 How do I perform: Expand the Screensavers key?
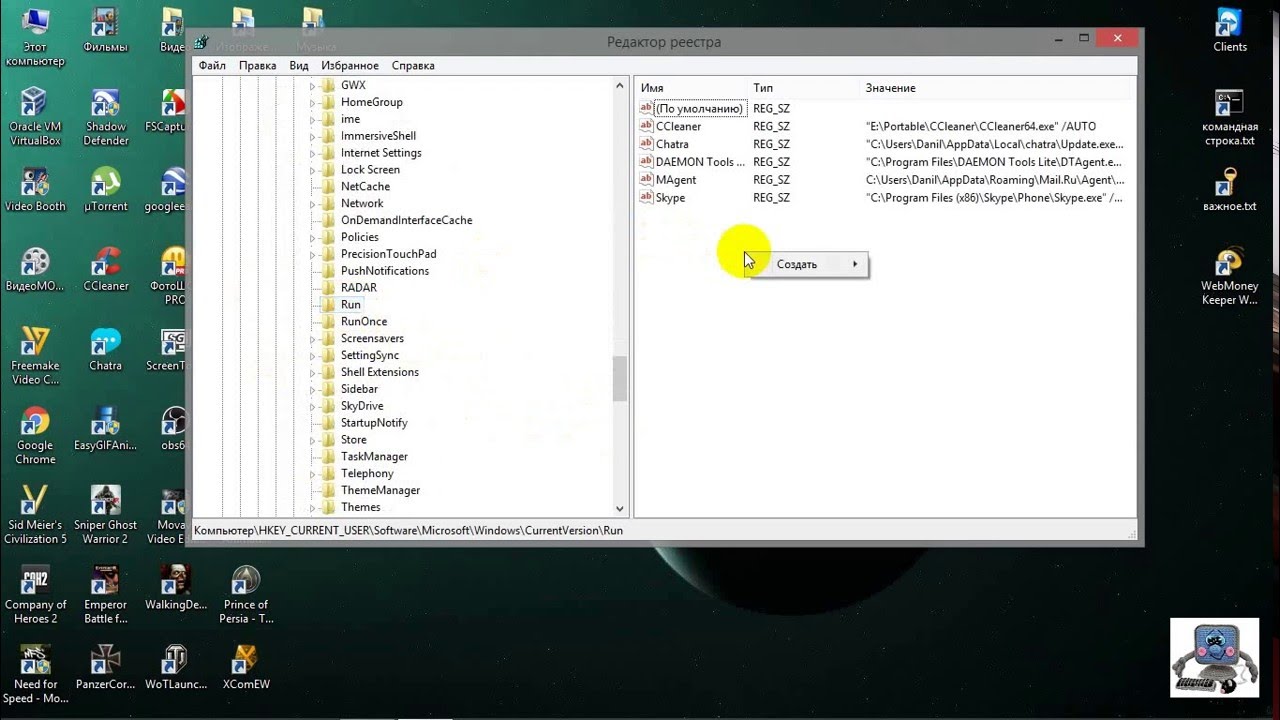pyautogui.click(x=312, y=338)
